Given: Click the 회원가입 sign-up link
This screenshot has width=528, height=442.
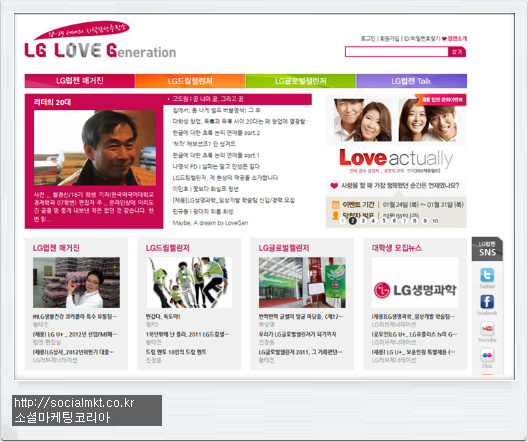Looking at the screenshot, I should click(x=389, y=39).
